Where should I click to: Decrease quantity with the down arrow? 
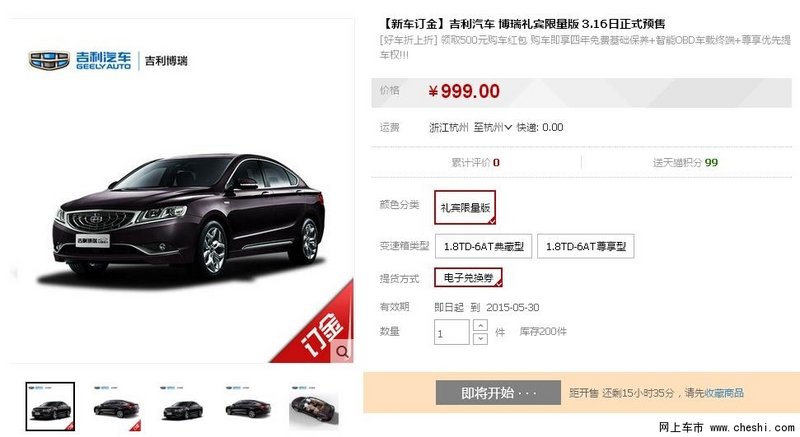(x=480, y=339)
